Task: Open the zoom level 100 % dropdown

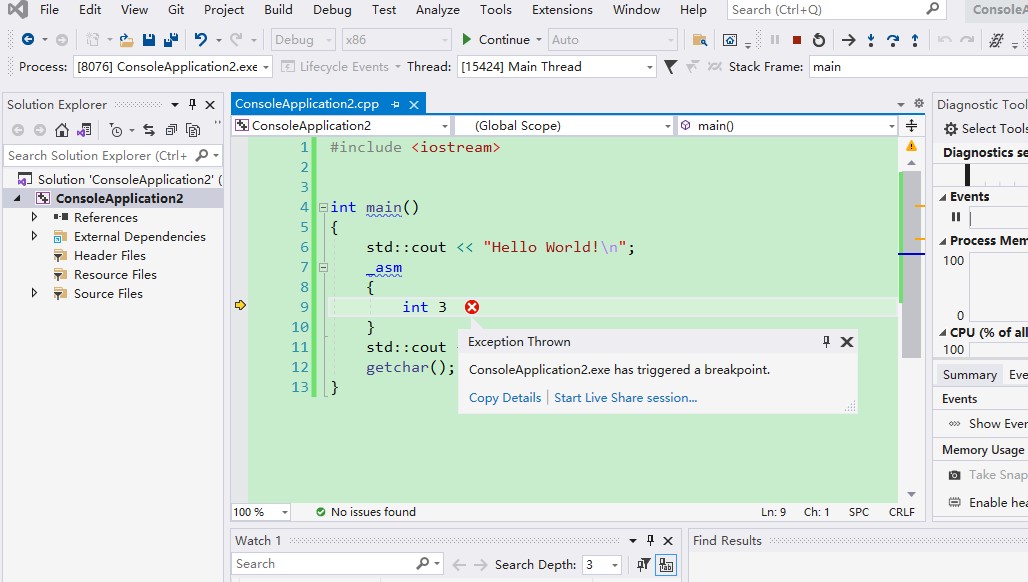Action: [285, 512]
